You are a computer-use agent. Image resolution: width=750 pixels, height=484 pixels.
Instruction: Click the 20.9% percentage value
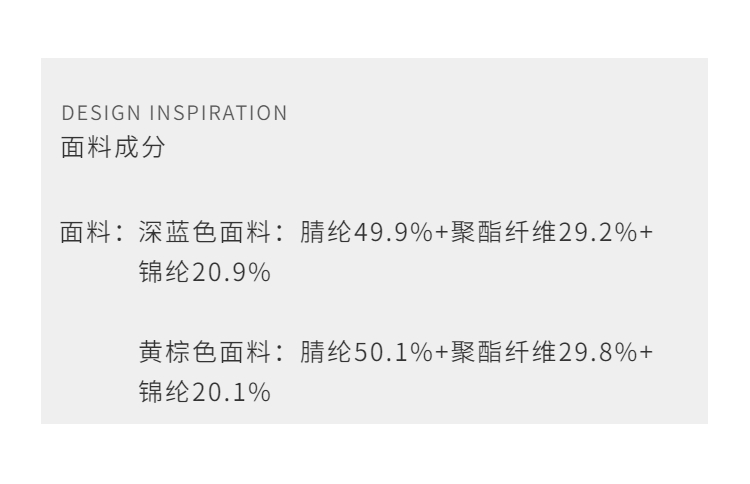pyautogui.click(x=232, y=271)
